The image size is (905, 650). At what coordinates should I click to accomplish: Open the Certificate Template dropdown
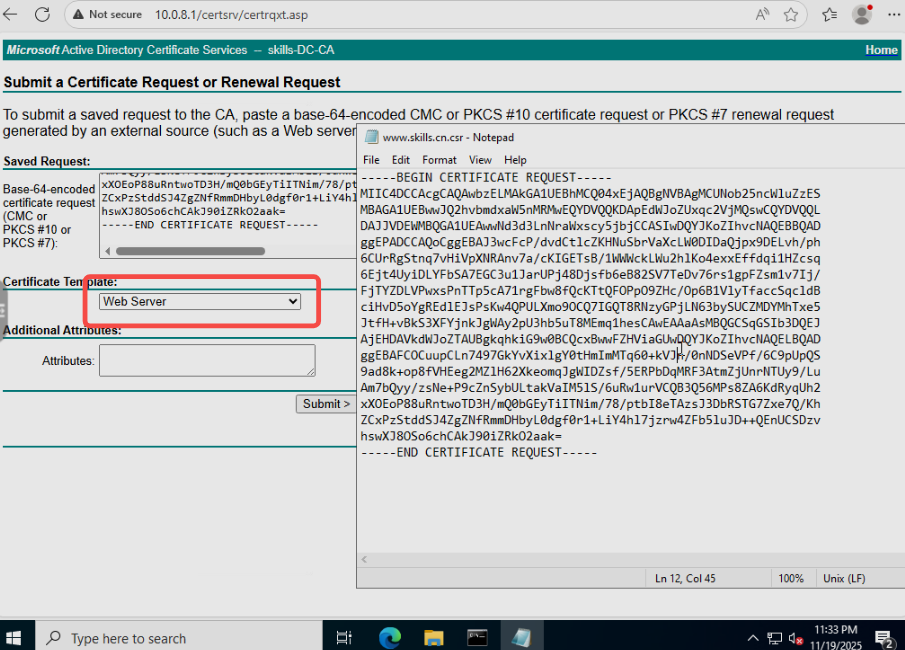(200, 301)
